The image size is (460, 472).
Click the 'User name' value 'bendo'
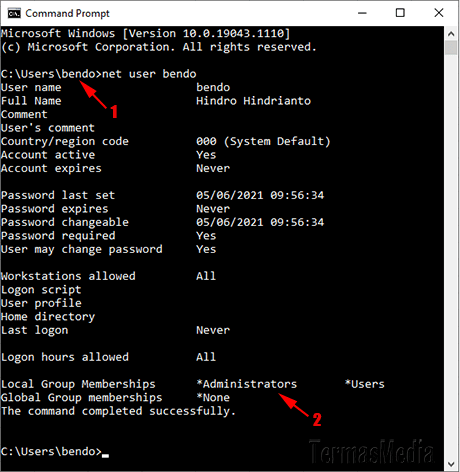pos(213,88)
